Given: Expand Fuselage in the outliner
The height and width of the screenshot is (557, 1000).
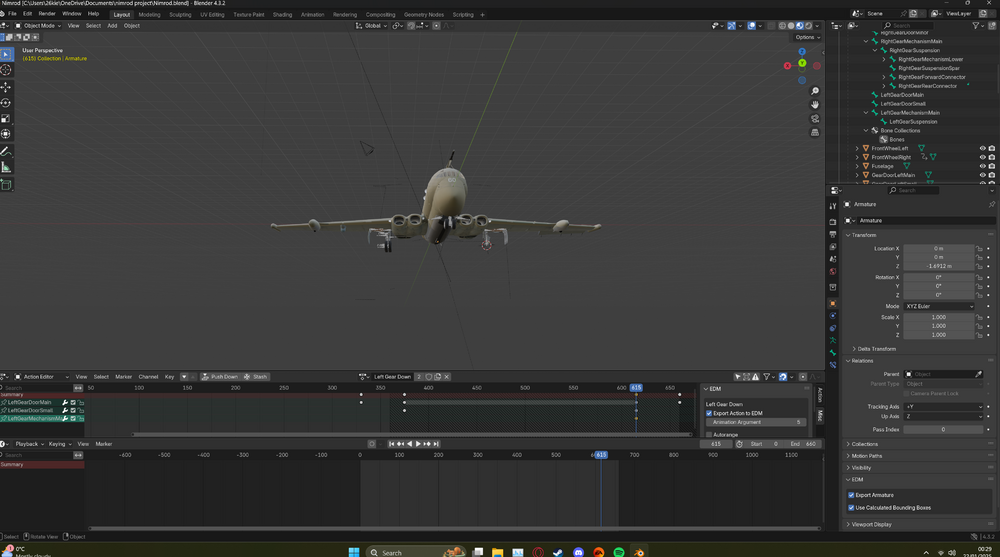Looking at the screenshot, I should 857,166.
